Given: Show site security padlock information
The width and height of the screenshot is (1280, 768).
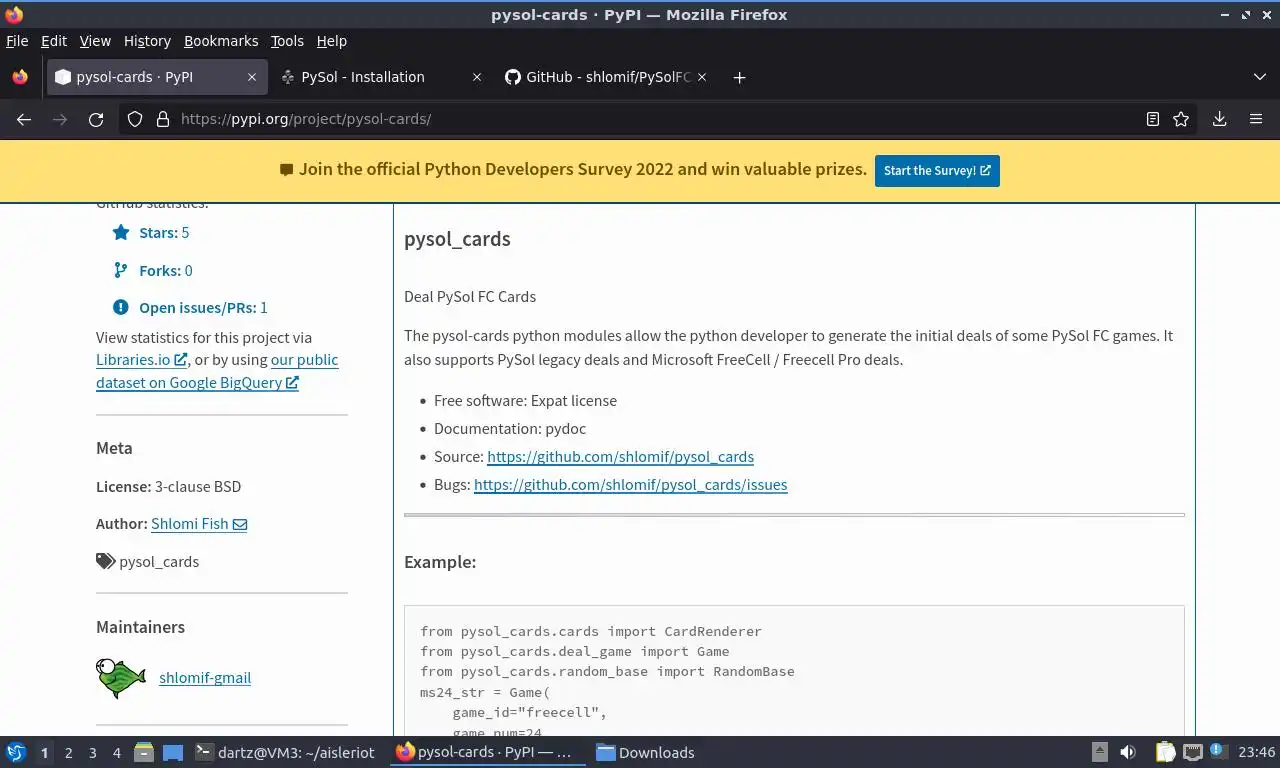Looking at the screenshot, I should tap(163, 119).
